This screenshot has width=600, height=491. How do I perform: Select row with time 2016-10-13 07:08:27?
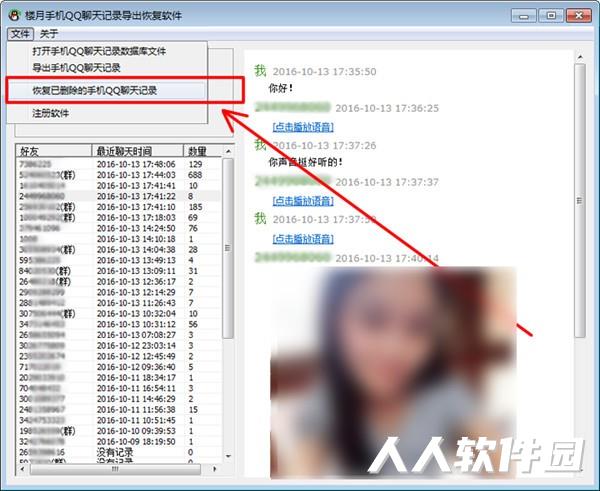coord(118,335)
